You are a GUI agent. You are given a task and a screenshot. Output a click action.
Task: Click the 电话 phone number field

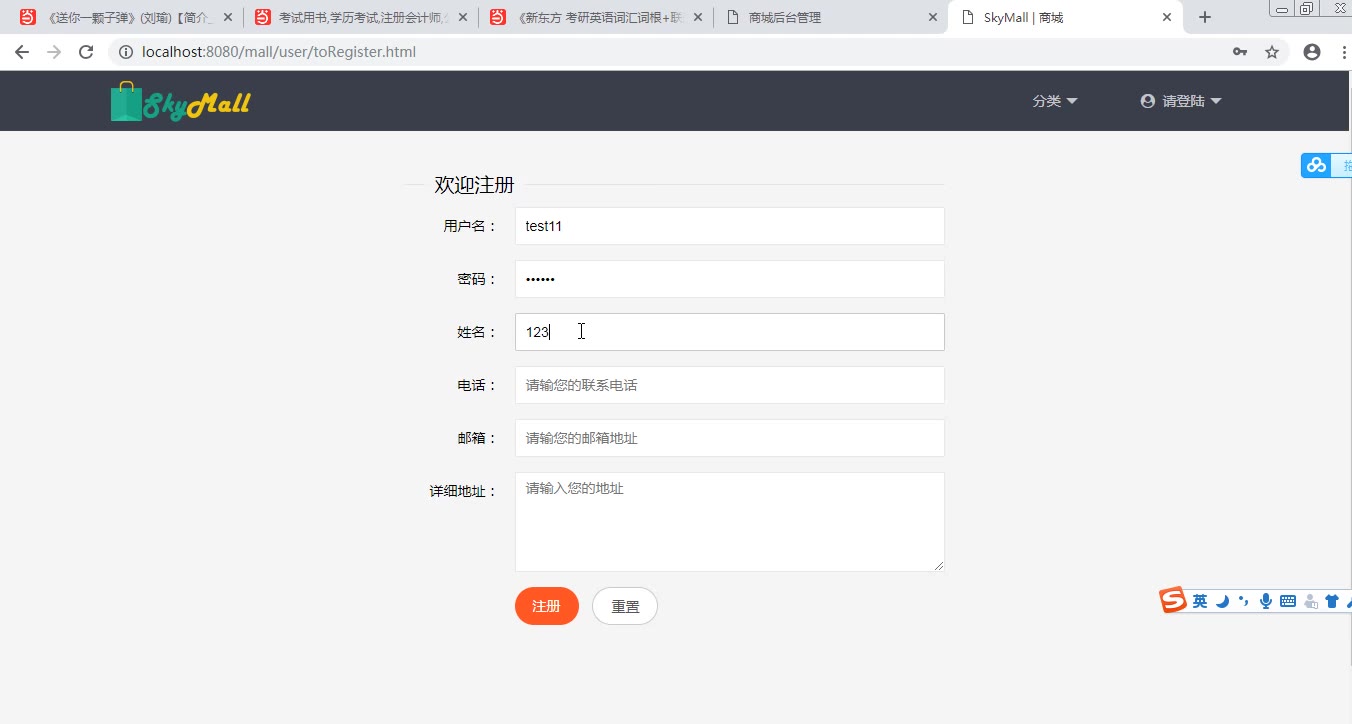point(730,385)
